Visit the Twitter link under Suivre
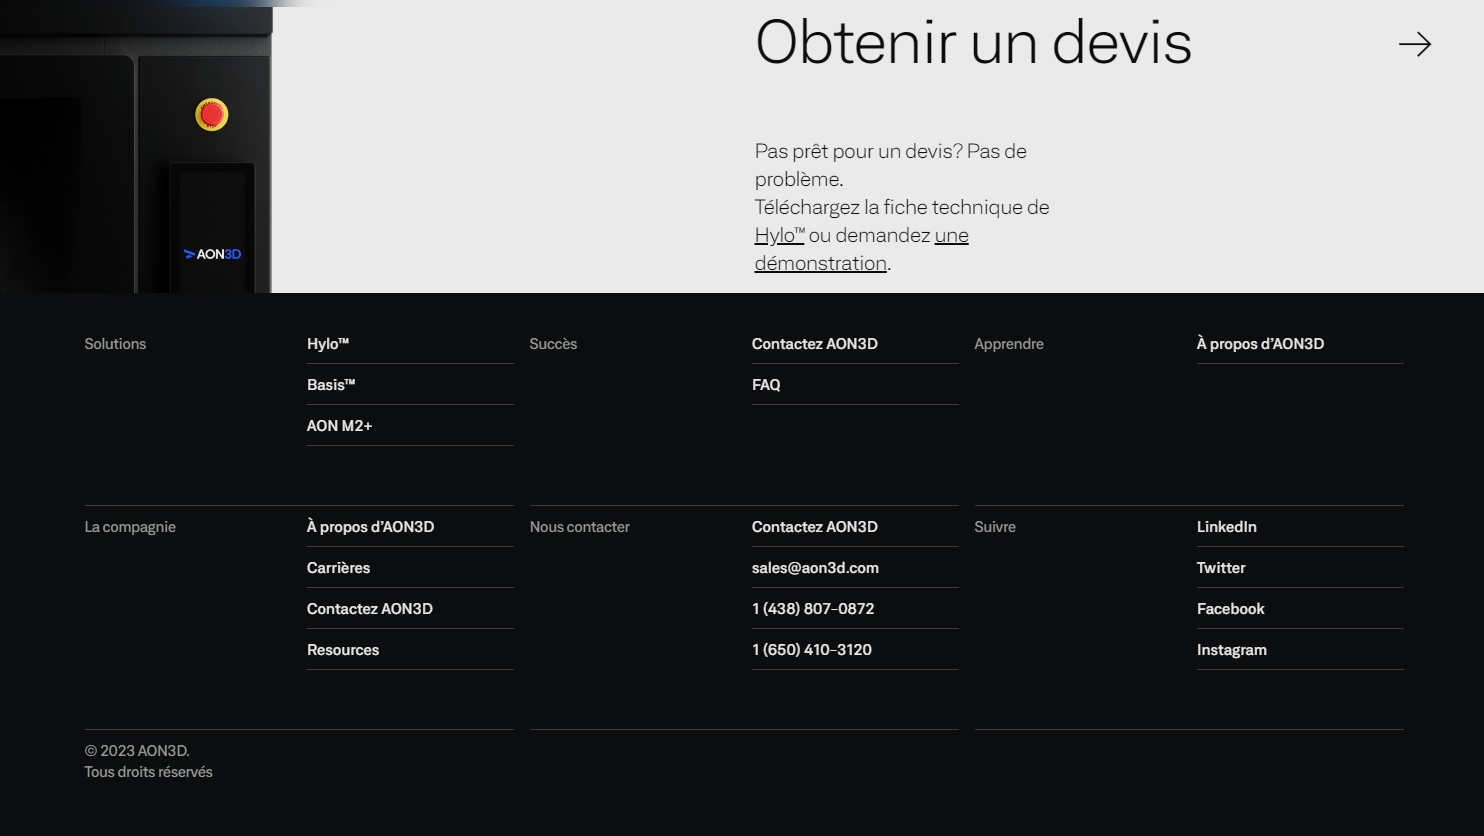1484x836 pixels. [x=1221, y=568]
